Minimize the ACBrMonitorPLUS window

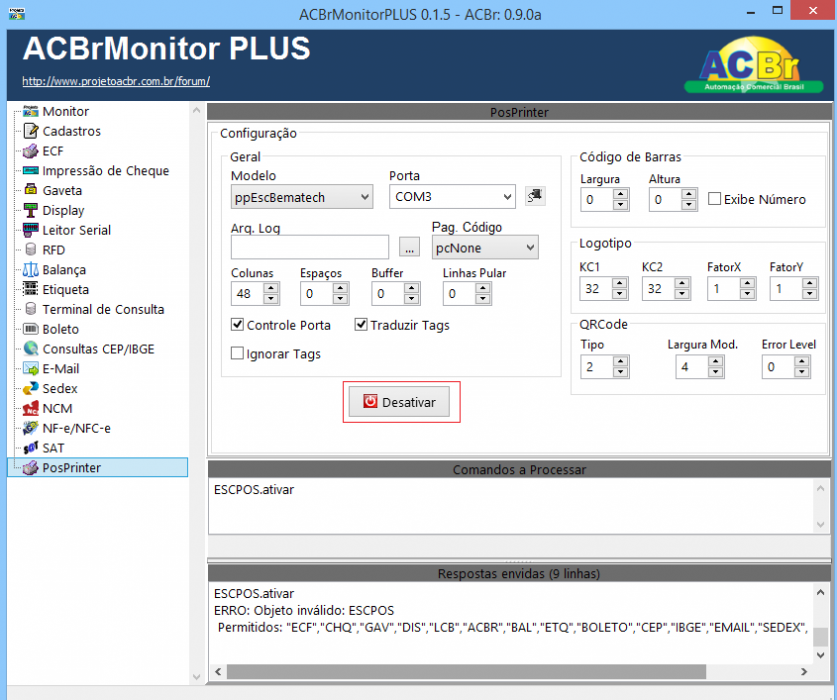751,12
